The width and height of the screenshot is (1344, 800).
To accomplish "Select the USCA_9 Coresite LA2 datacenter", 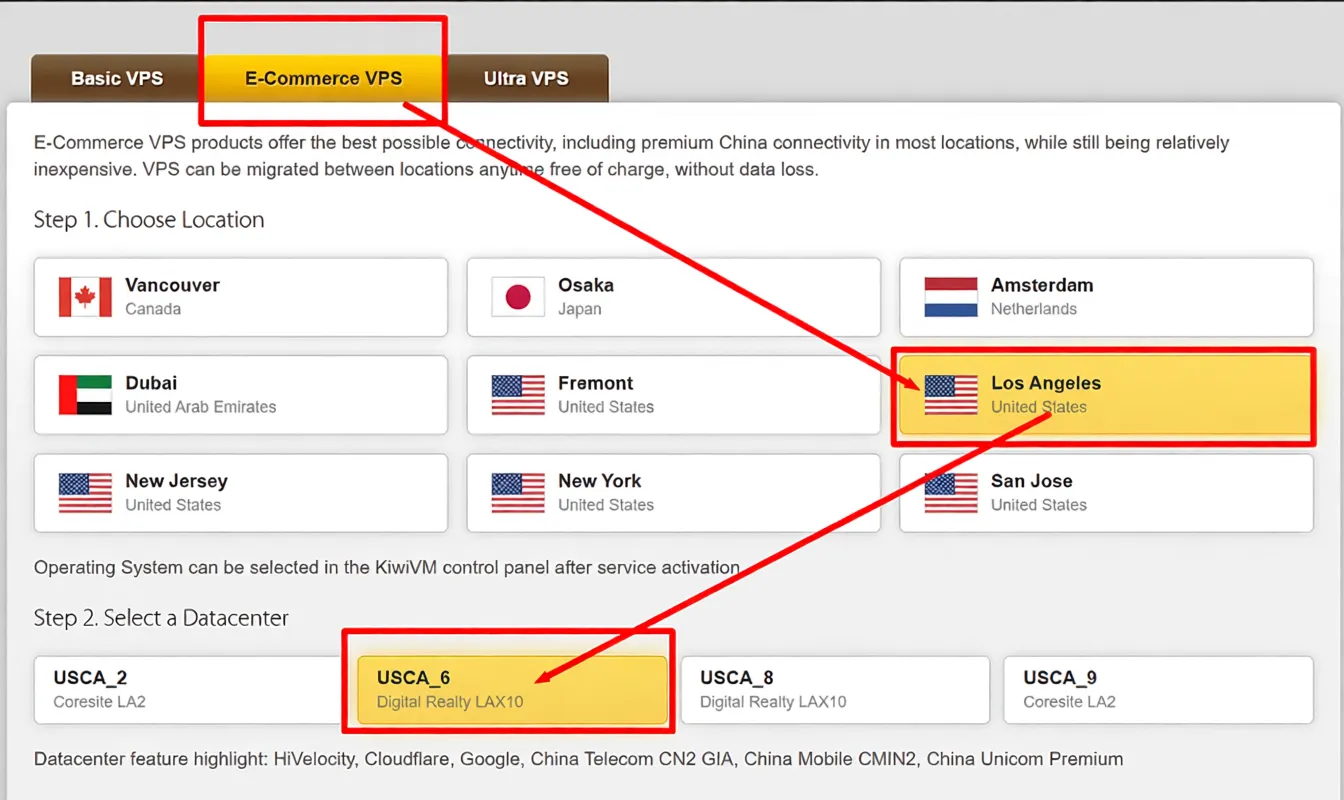I will [x=1158, y=690].
